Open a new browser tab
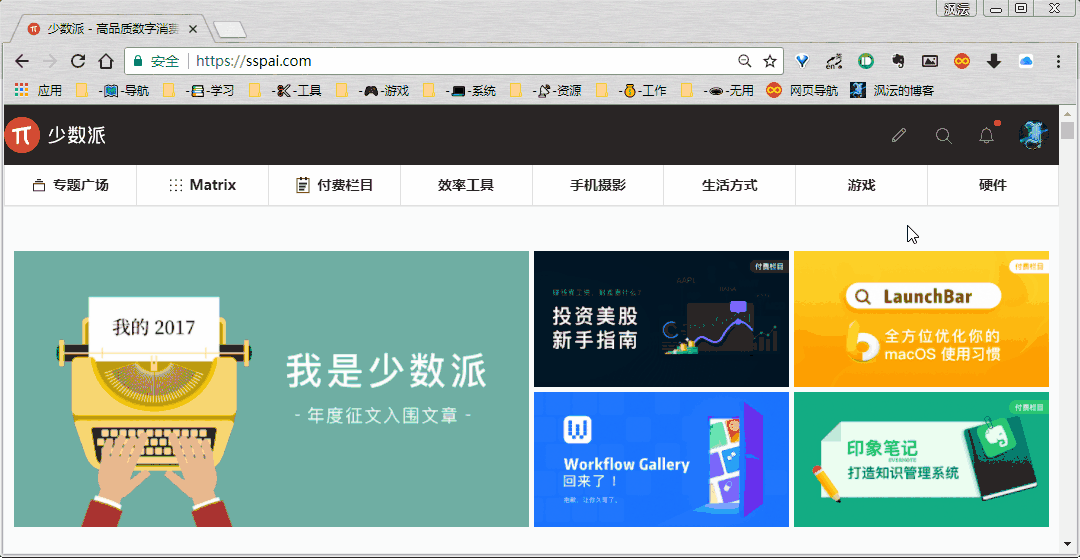The width and height of the screenshot is (1080, 560). tap(229, 30)
